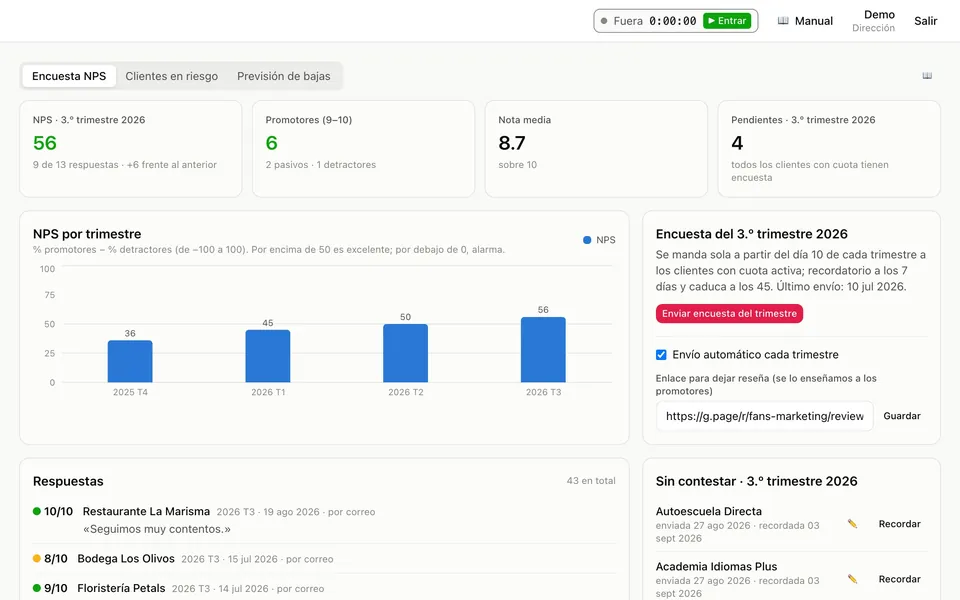Click Recordar for Autoescuela Directa
This screenshot has width=960, height=600.
(x=899, y=524)
